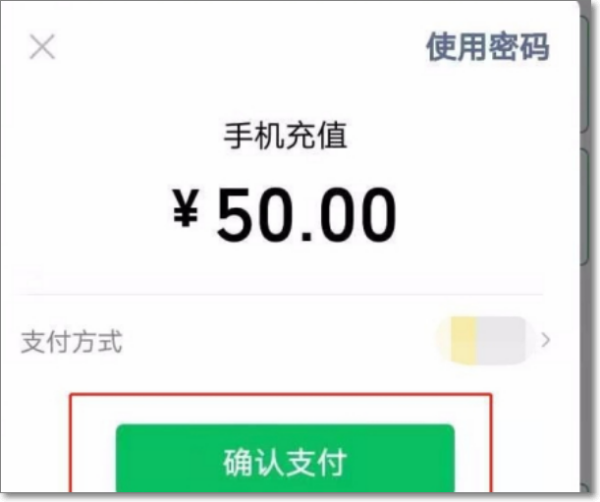Open the 支付方式 payment method row
Viewport: 600px width, 502px height.
285,341
